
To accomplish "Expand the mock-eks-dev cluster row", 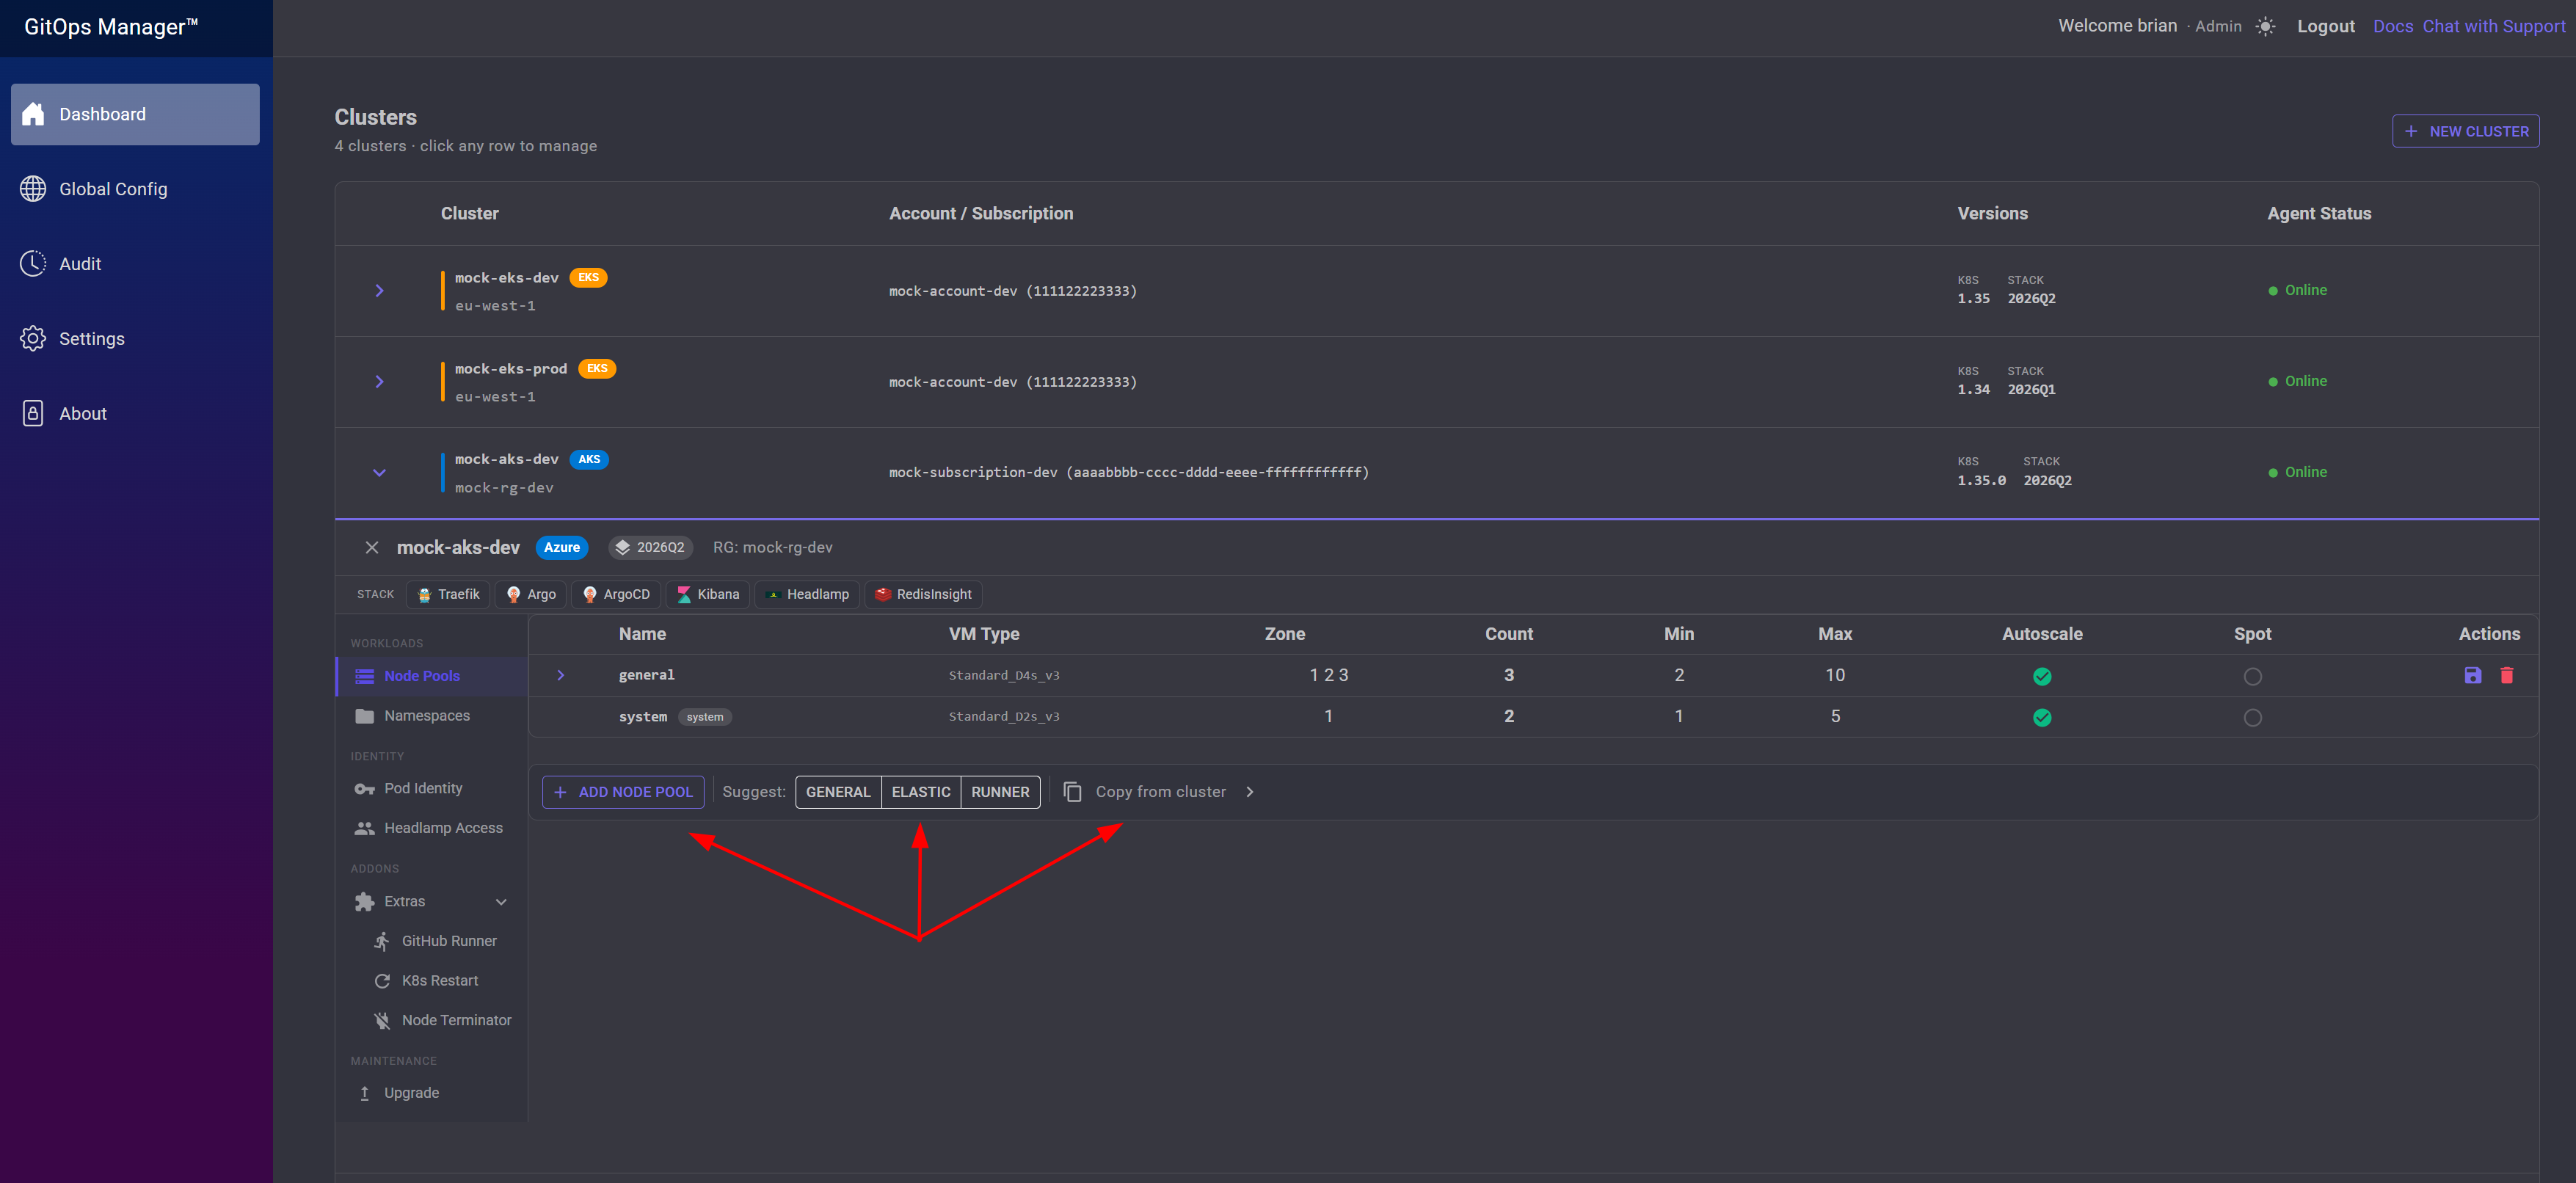I will [x=379, y=291].
